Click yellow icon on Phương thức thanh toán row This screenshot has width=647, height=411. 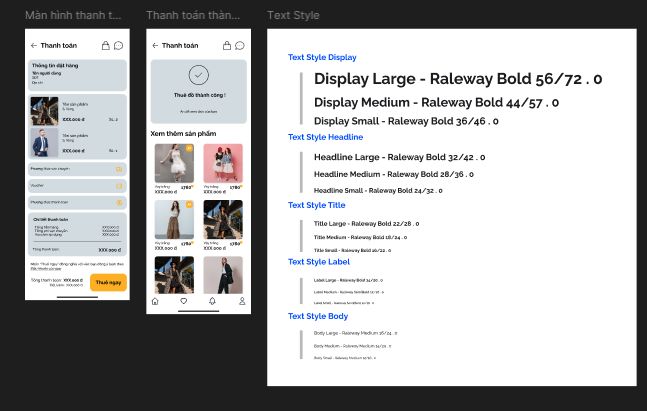[119, 203]
